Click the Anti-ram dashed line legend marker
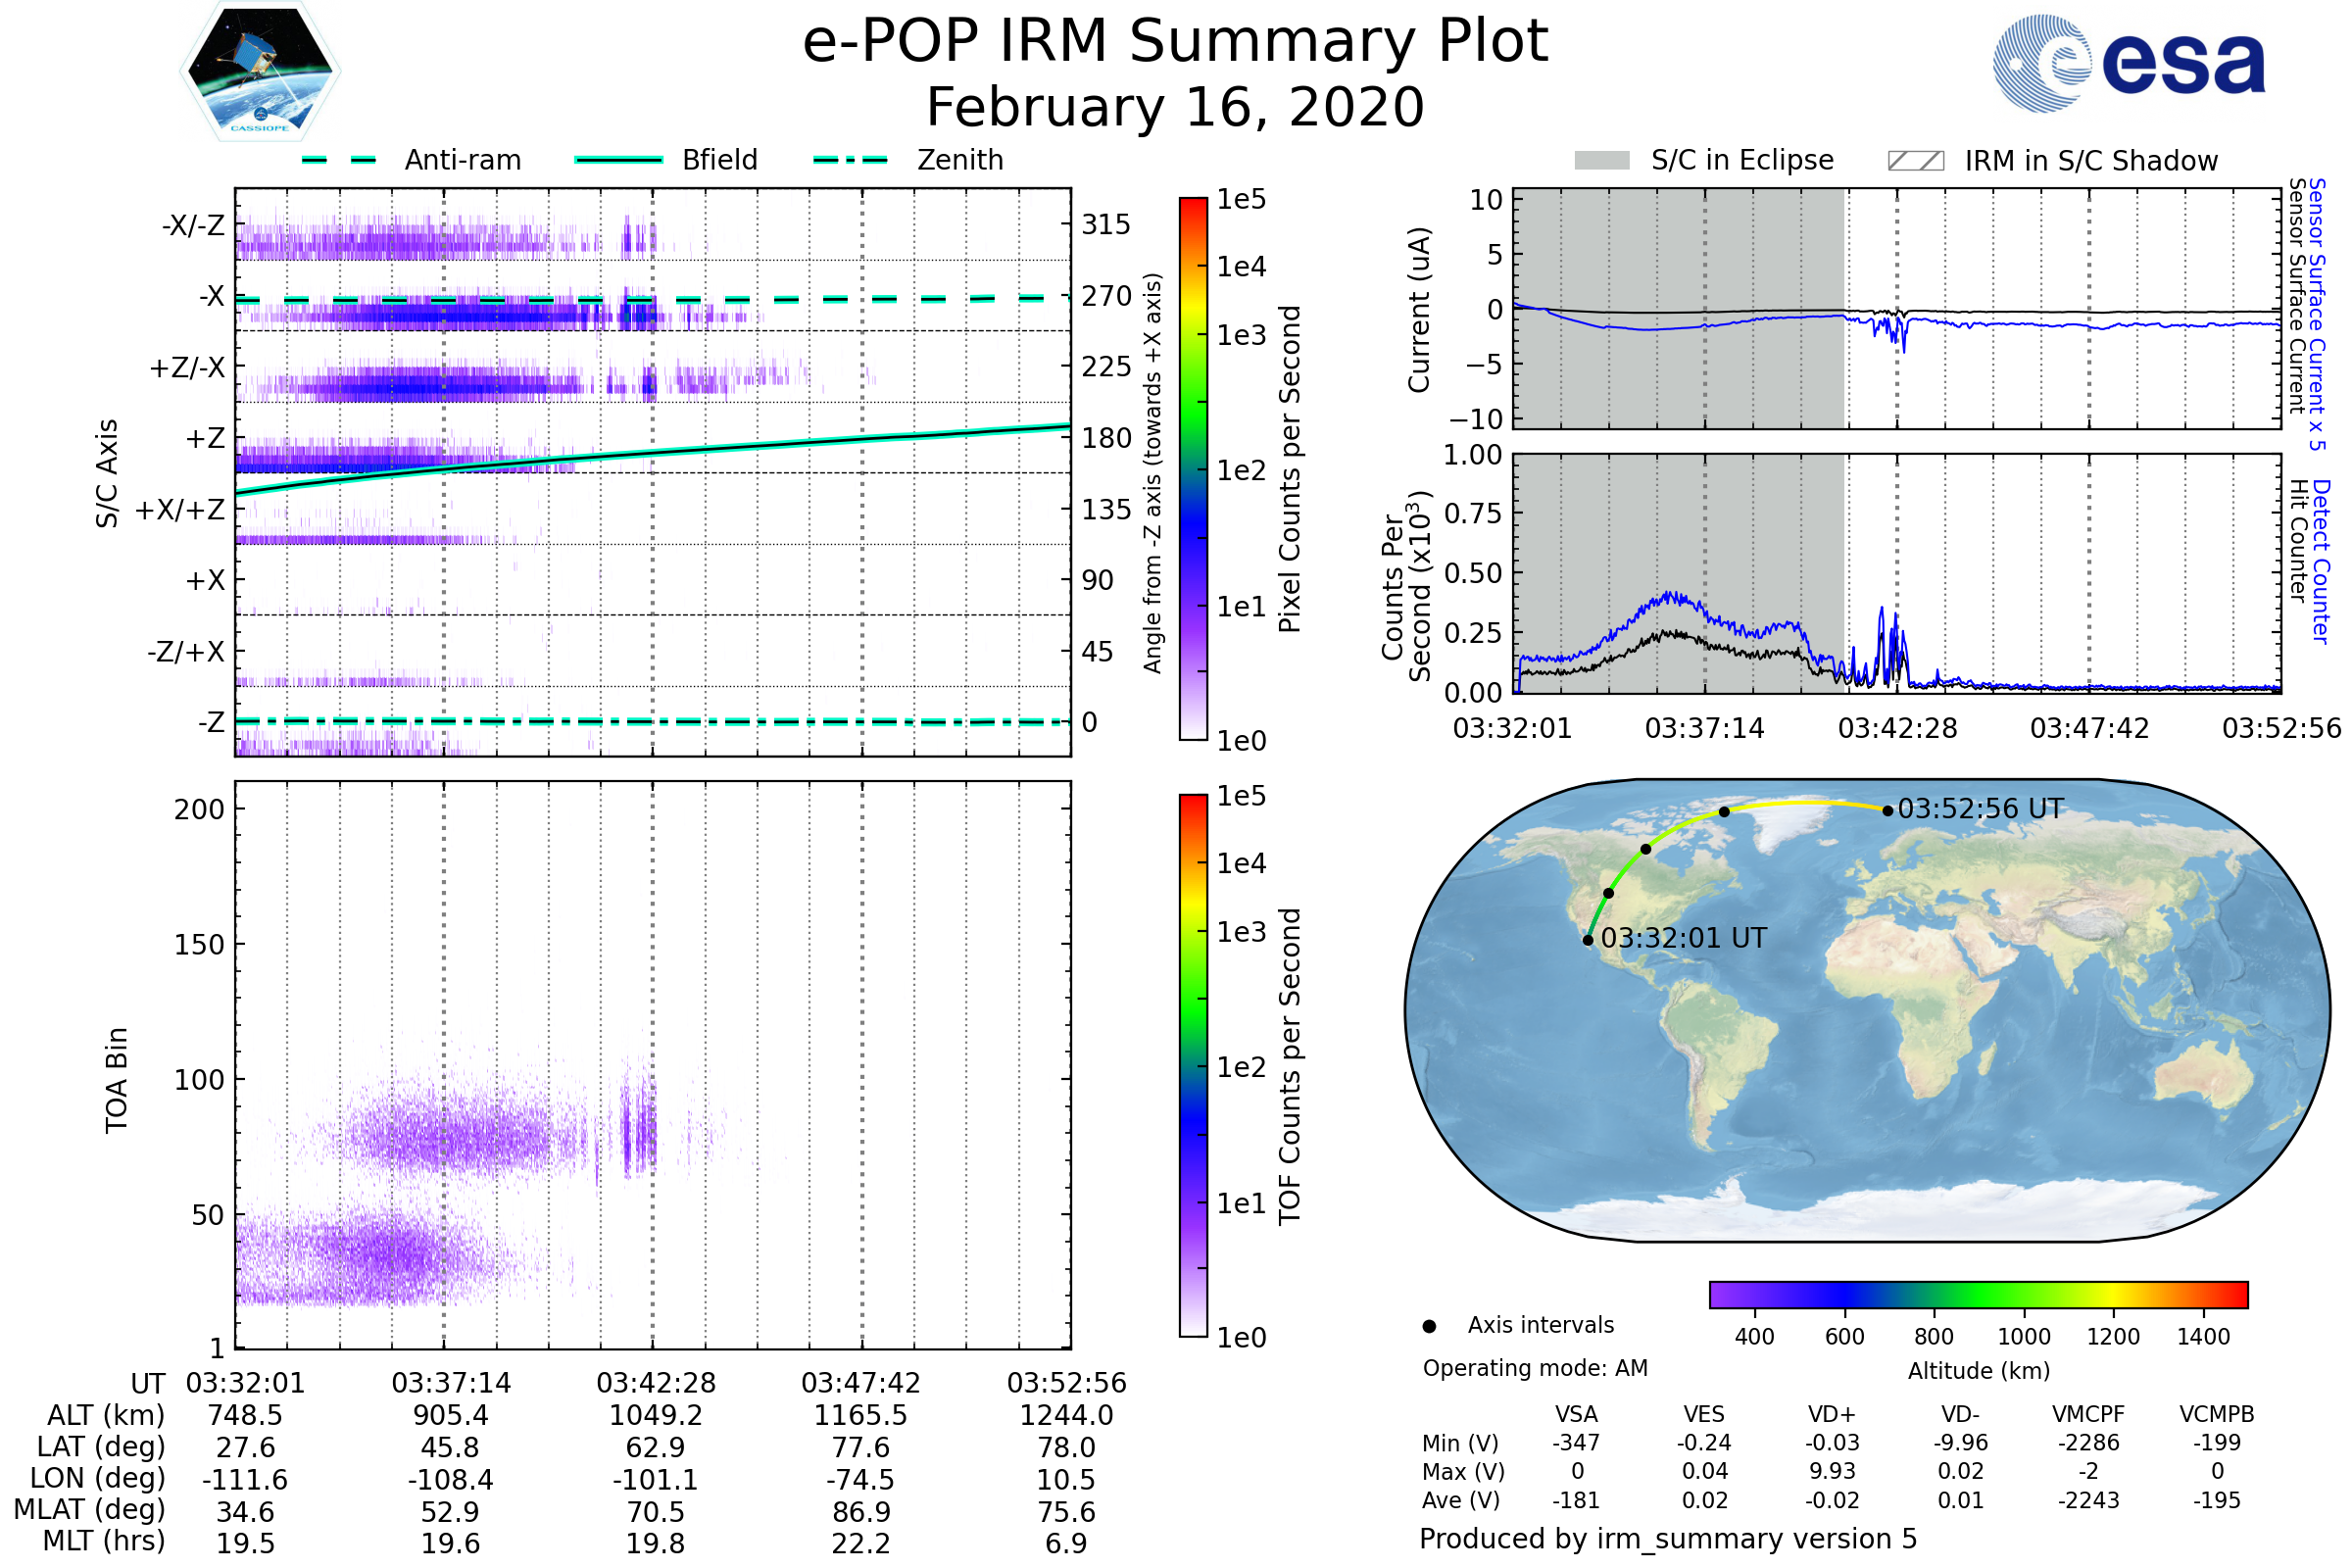The height and width of the screenshot is (1568, 2352). (339, 160)
